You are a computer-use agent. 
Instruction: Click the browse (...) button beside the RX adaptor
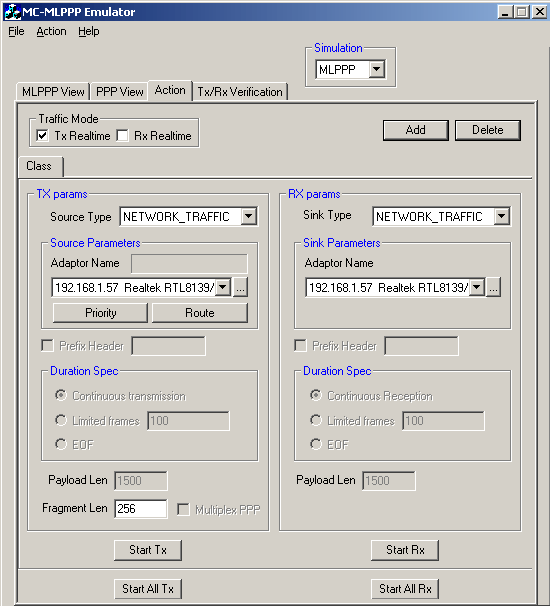(494, 288)
